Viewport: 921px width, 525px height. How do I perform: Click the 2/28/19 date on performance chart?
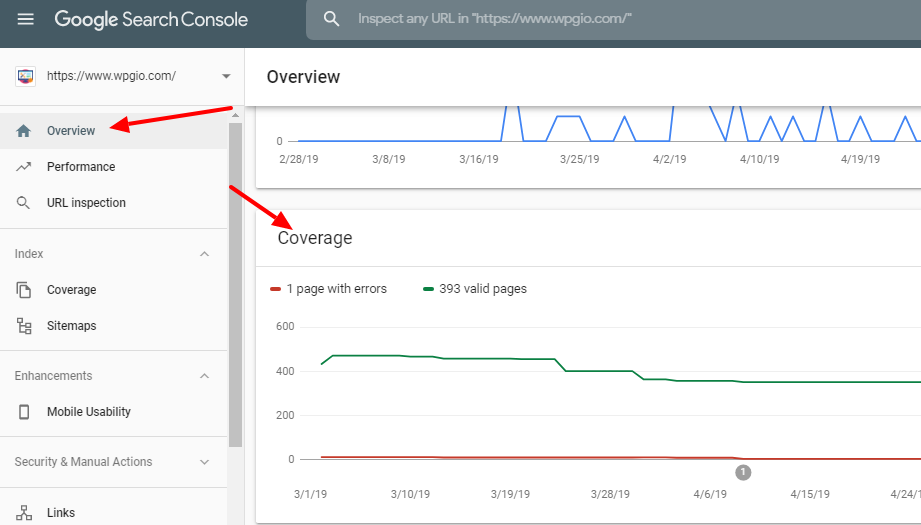click(298, 159)
